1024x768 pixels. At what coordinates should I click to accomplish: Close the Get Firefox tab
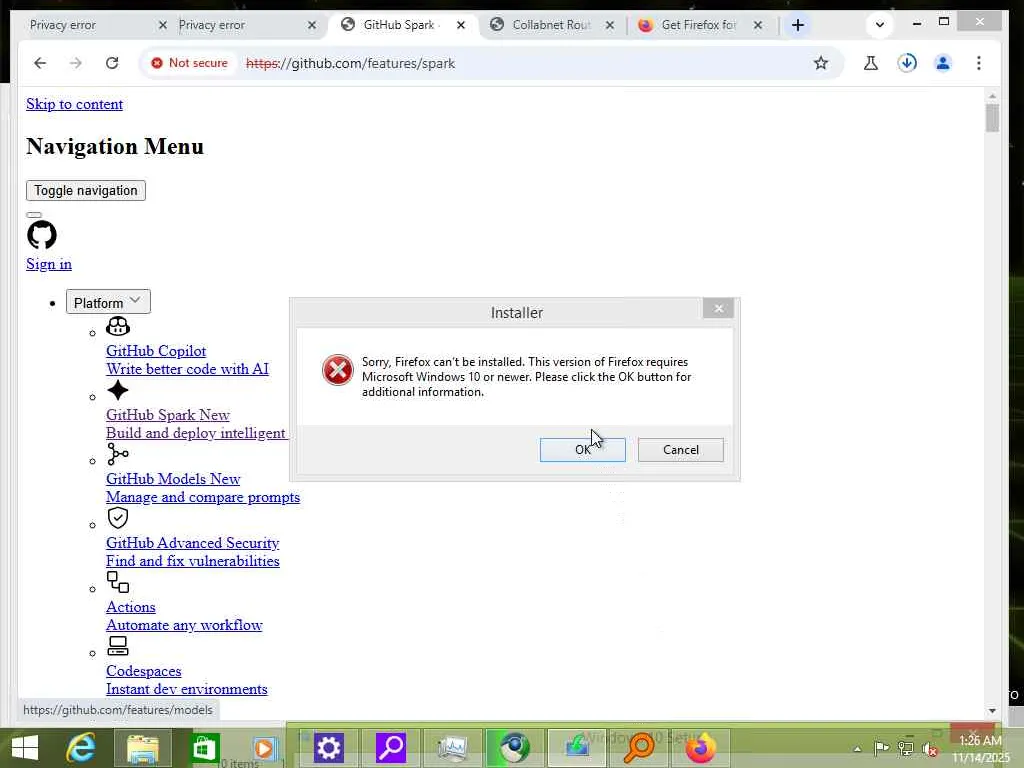click(758, 25)
